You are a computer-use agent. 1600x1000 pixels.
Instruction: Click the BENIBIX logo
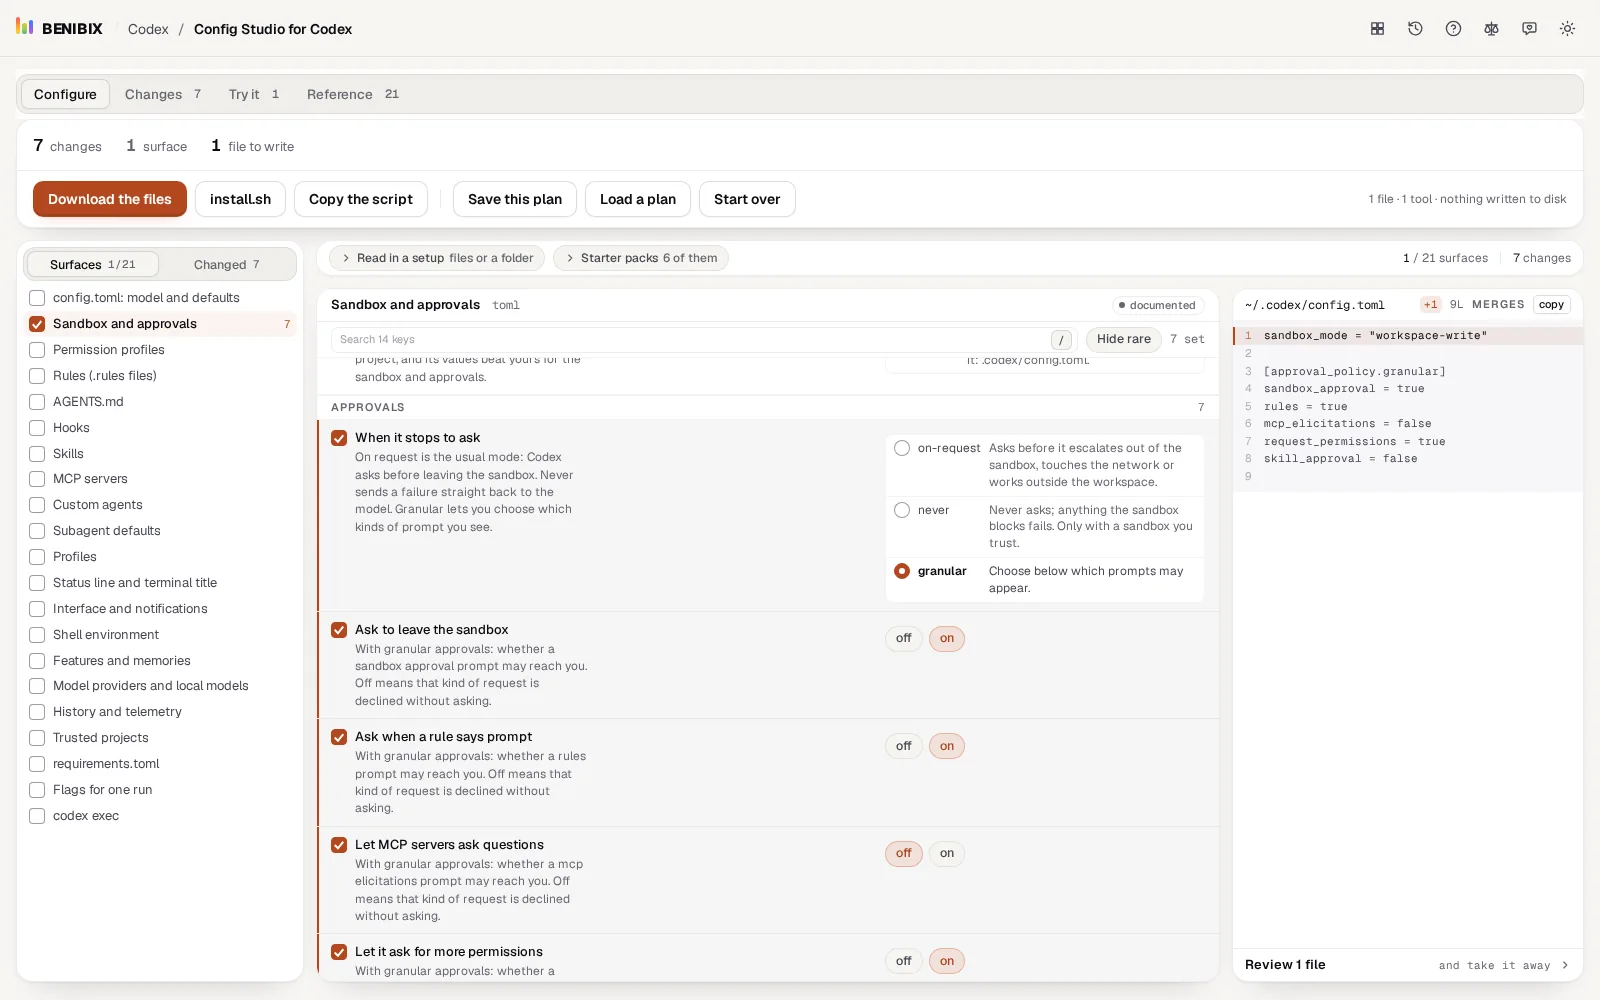coord(60,28)
